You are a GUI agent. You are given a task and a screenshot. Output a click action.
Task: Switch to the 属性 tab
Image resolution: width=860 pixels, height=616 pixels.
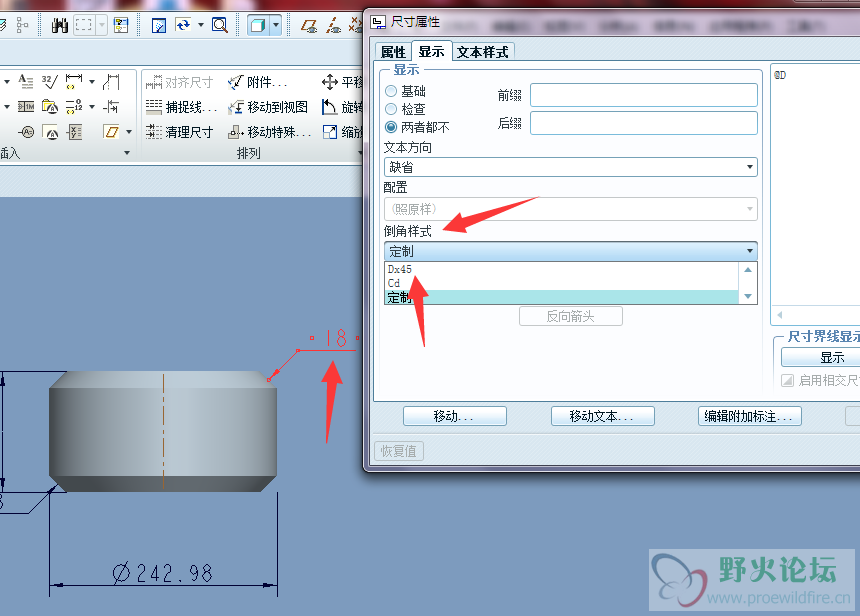click(x=393, y=52)
